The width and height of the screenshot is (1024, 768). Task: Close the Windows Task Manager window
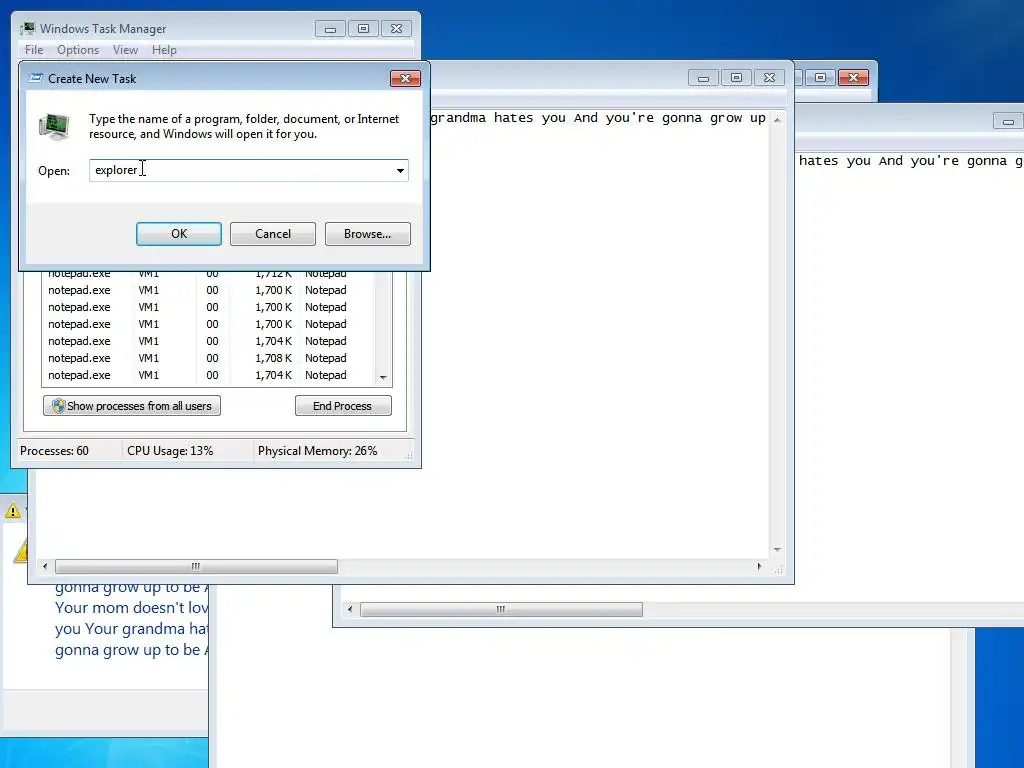[x=396, y=29]
